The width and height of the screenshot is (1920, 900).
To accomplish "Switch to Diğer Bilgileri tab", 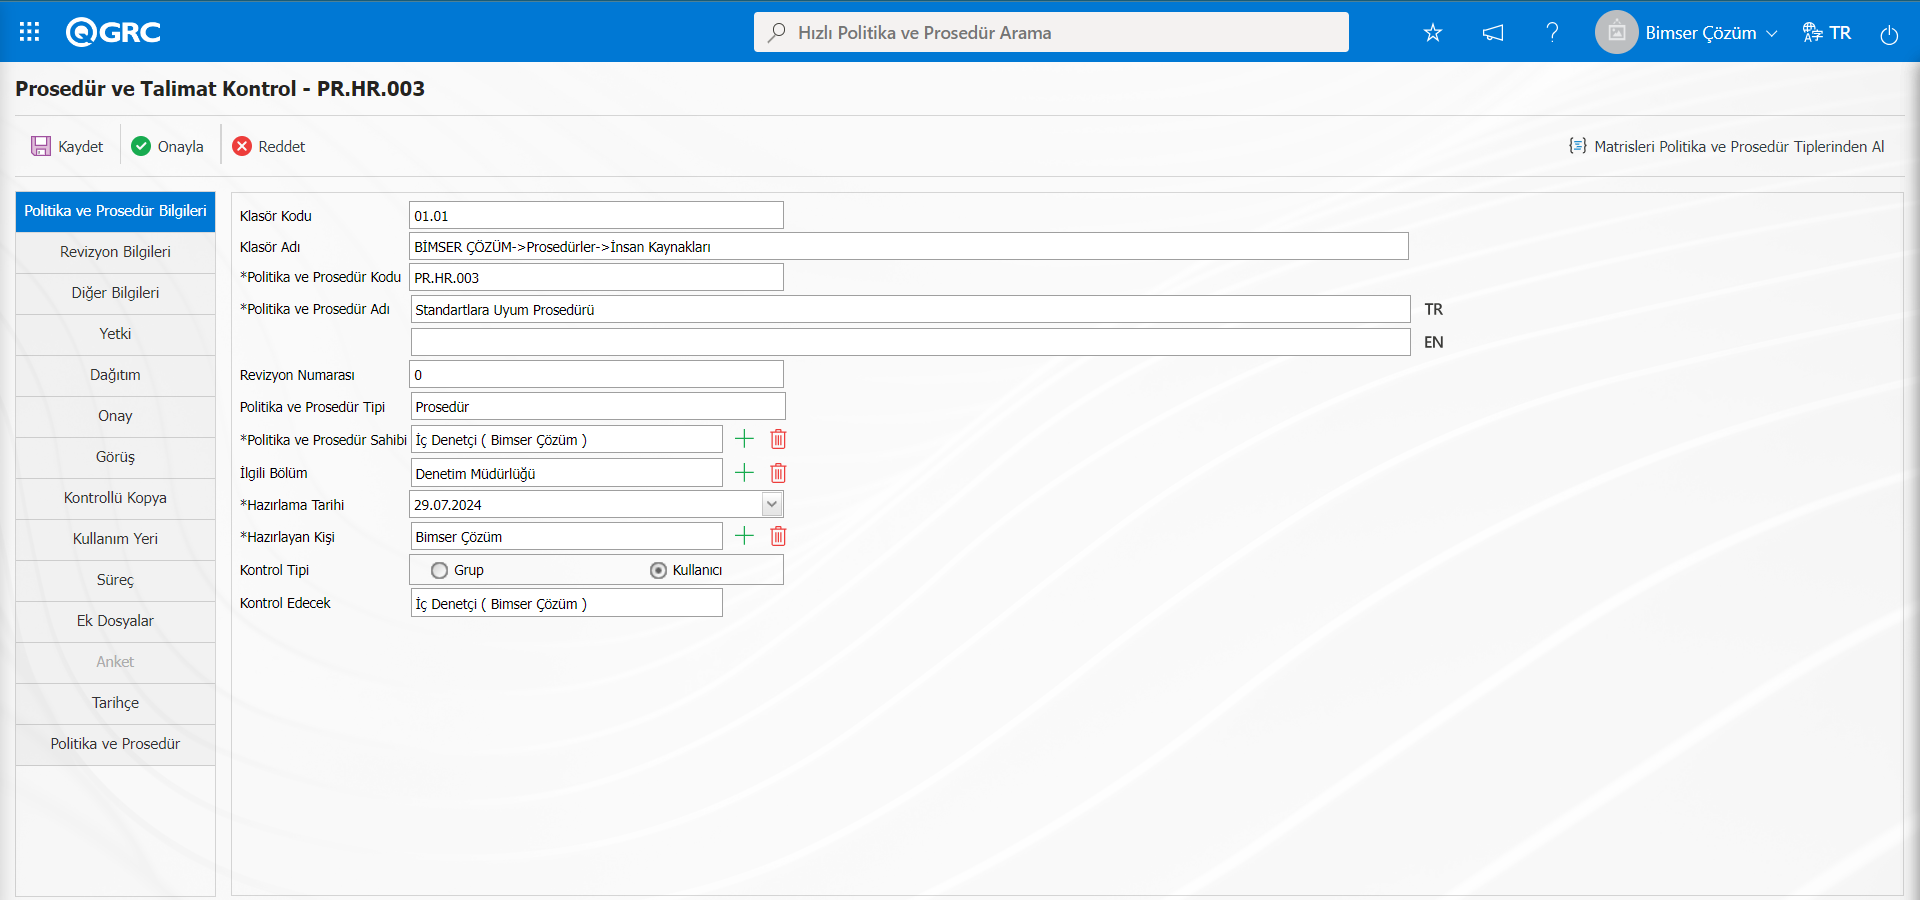I will [115, 293].
